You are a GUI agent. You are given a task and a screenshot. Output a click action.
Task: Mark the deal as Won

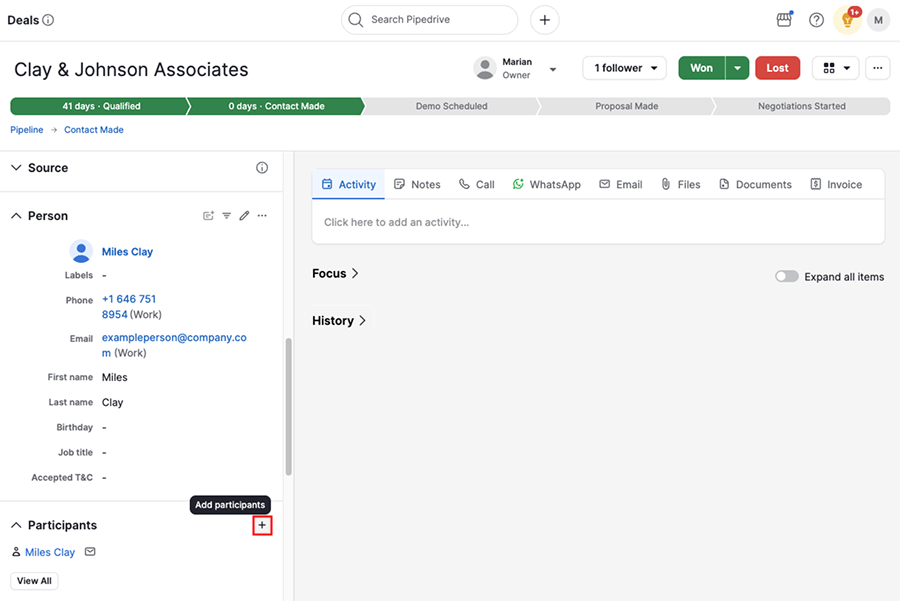pos(701,68)
